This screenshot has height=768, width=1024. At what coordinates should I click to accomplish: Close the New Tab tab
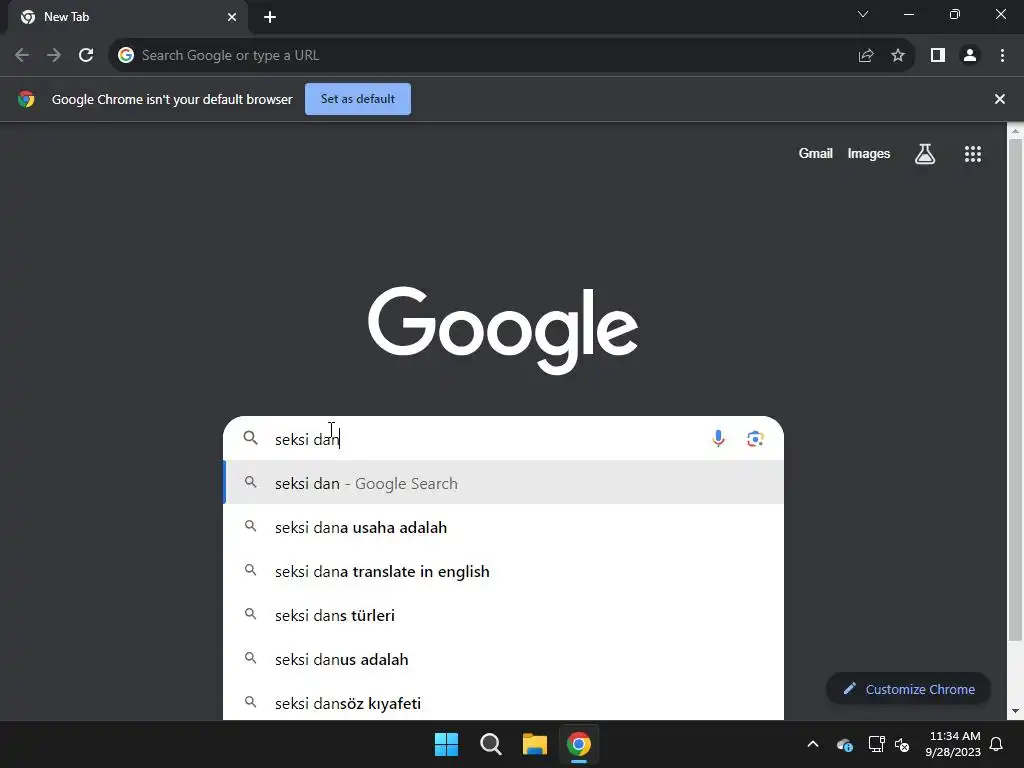click(x=232, y=17)
